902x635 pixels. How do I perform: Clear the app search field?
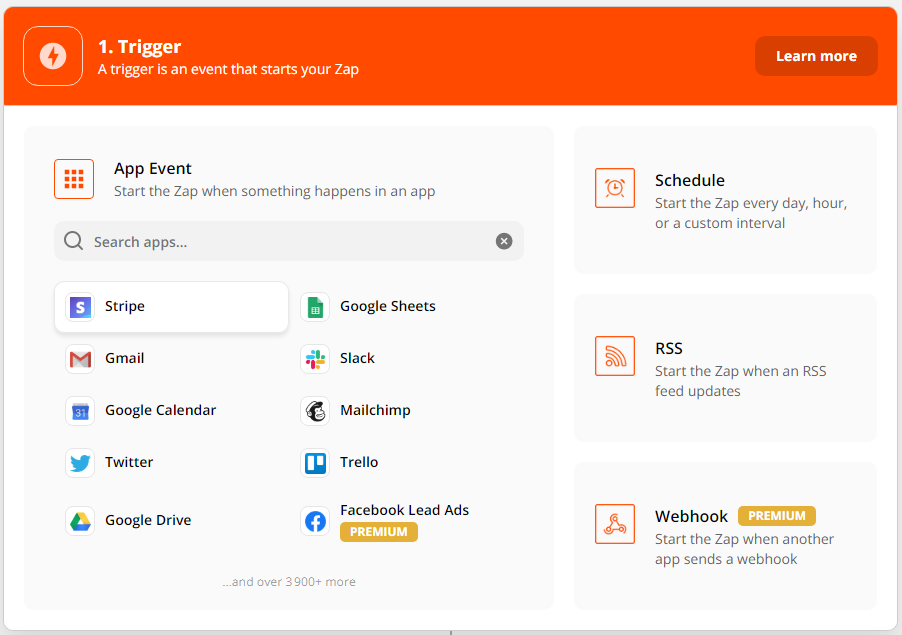(504, 241)
